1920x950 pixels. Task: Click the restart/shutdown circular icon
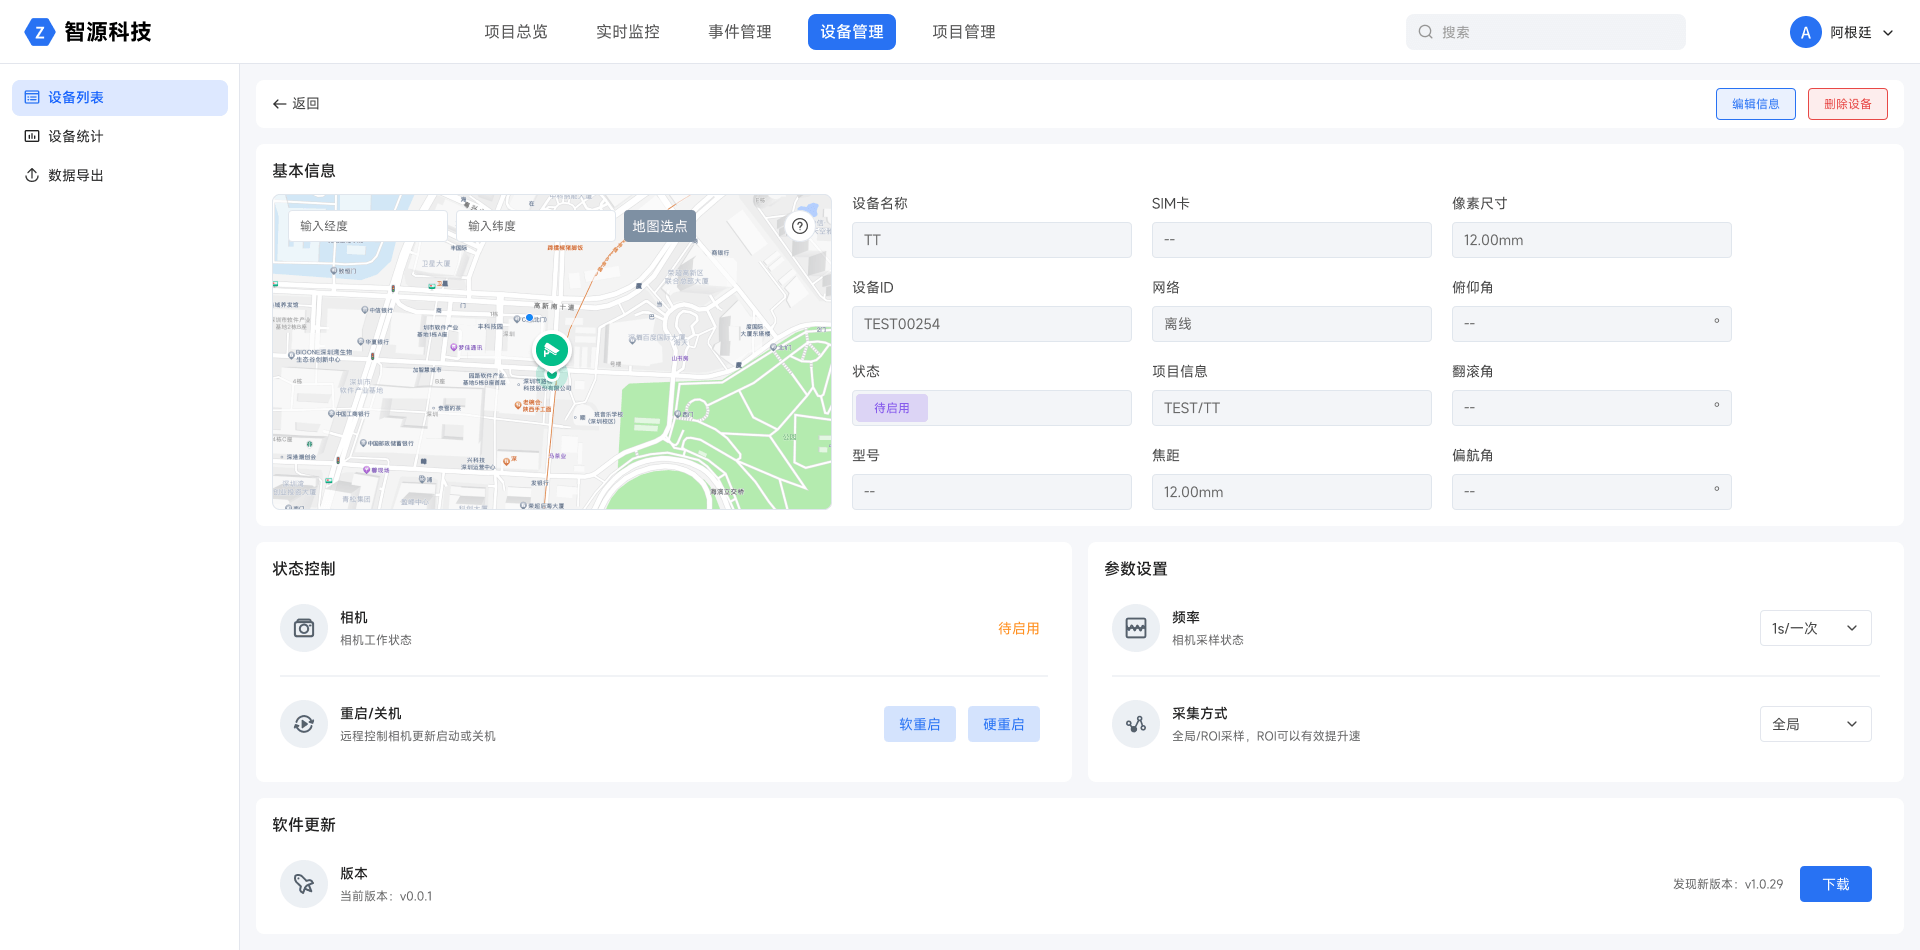(304, 724)
